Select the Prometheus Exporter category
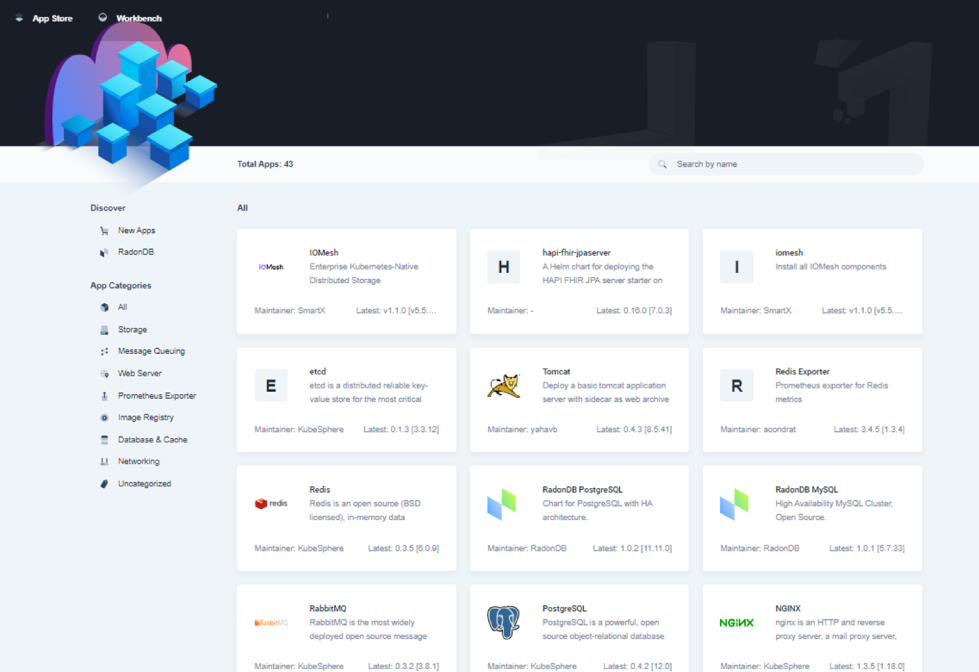The height and width of the screenshot is (672, 979). [156, 395]
